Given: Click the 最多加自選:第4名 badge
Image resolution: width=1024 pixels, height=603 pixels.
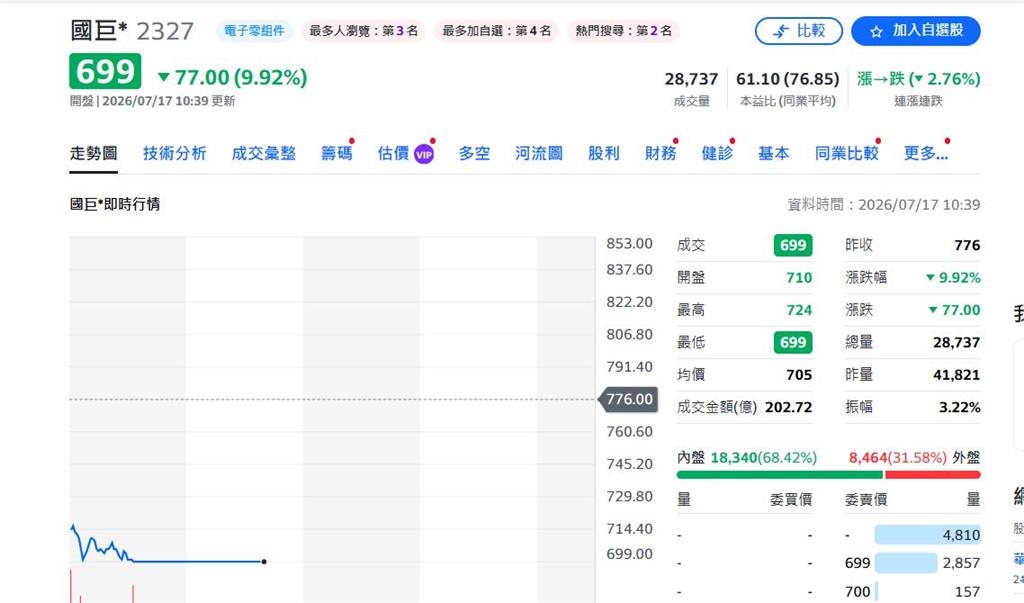Looking at the screenshot, I should point(496,31).
